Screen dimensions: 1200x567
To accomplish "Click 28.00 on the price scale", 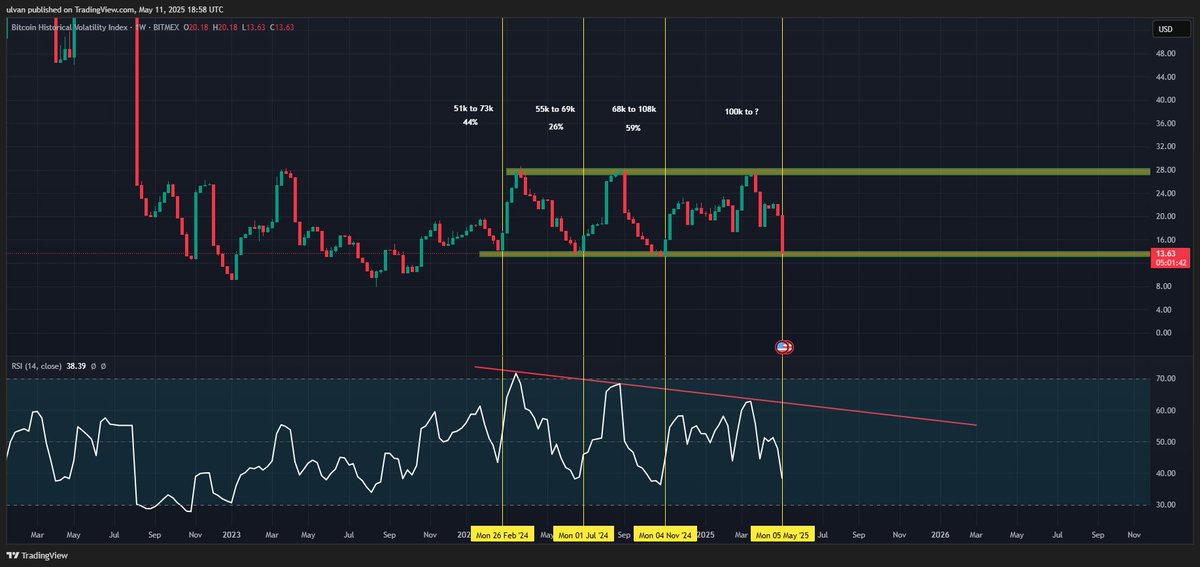I will click(x=1165, y=170).
